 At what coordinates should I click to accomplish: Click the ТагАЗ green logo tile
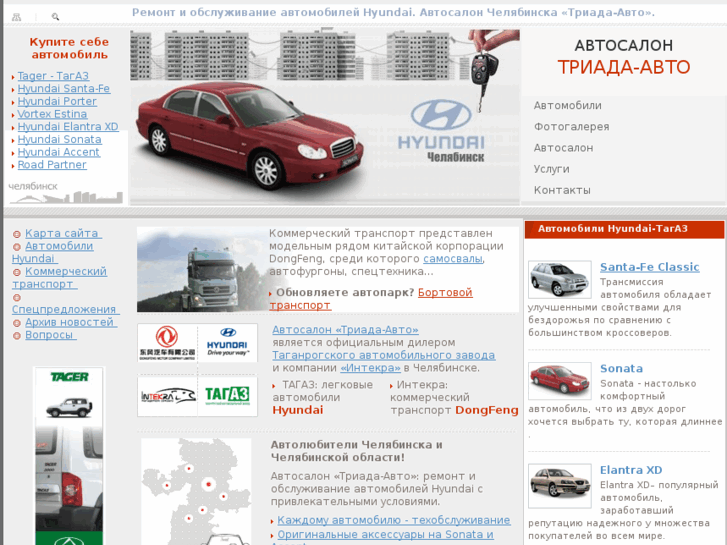click(228, 396)
